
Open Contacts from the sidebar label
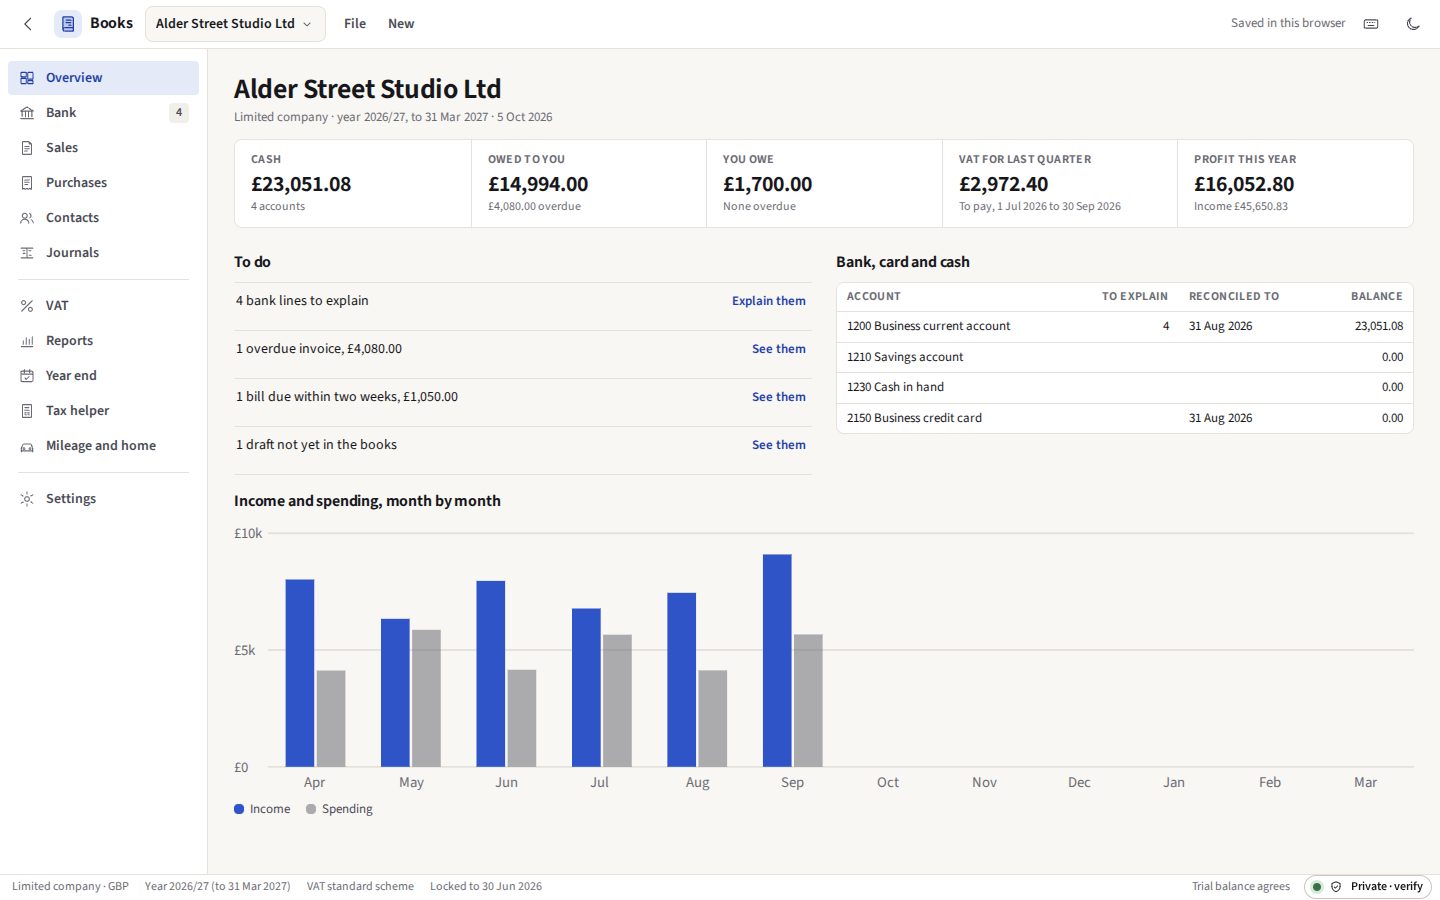click(x=72, y=218)
